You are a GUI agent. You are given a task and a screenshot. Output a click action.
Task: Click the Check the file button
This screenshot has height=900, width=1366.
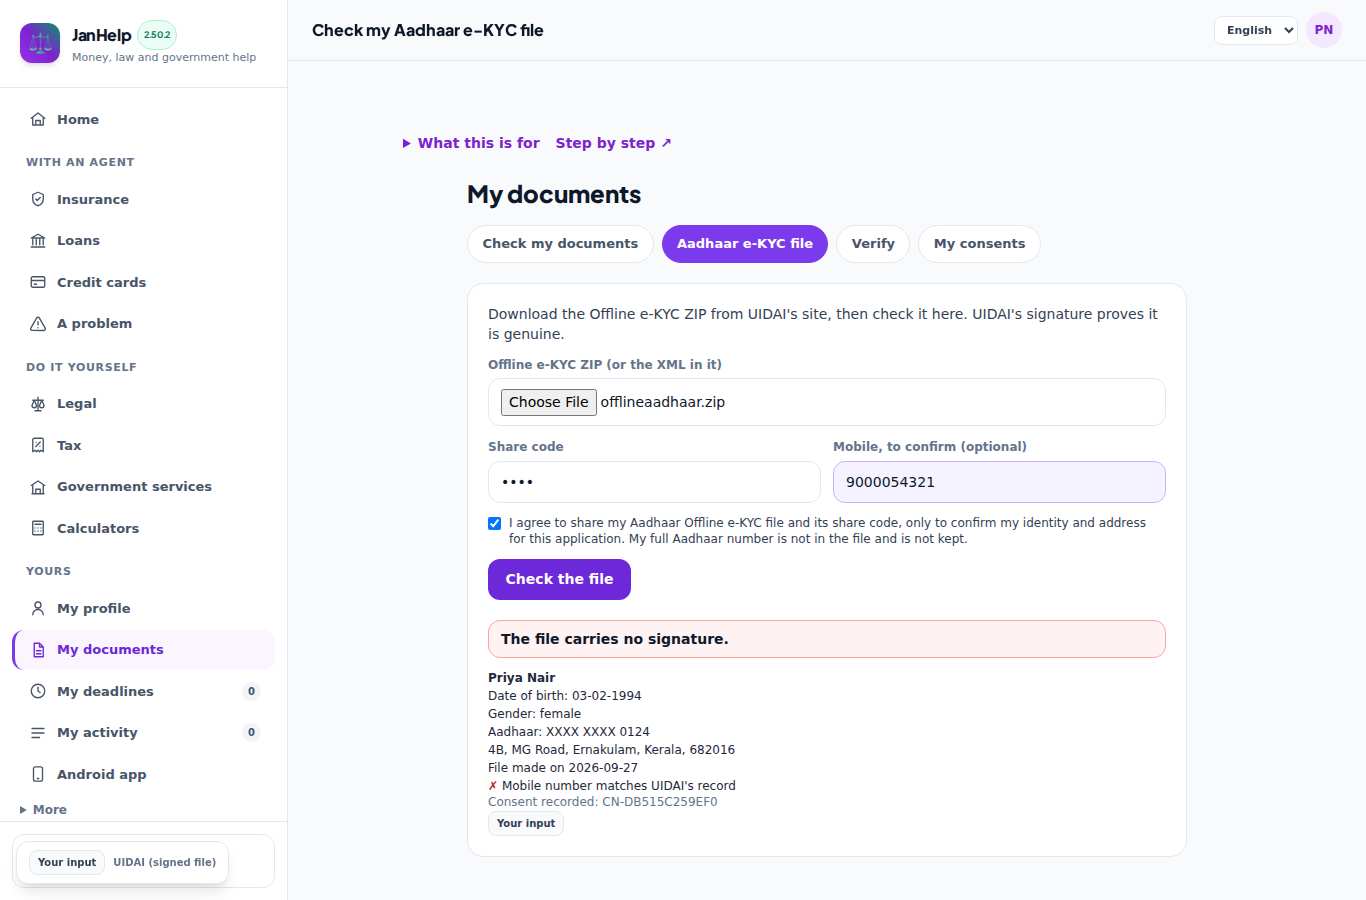coord(559,580)
